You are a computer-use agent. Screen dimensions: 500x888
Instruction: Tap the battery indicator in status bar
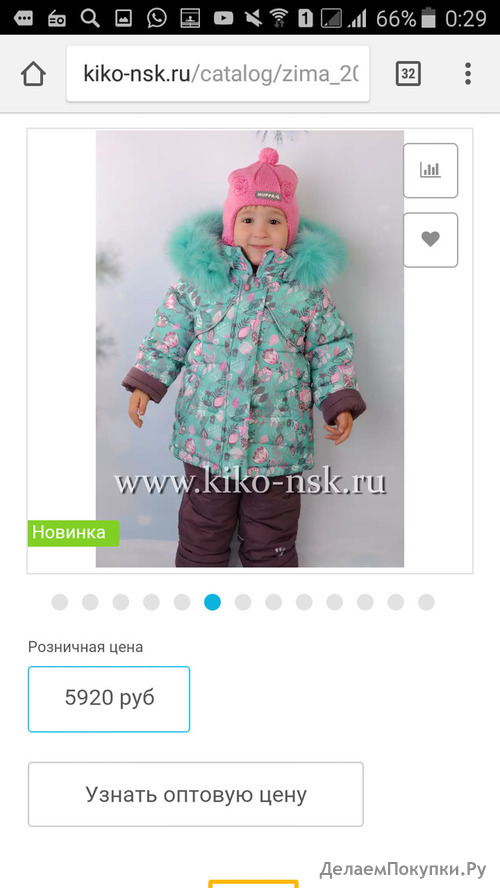coord(429,18)
